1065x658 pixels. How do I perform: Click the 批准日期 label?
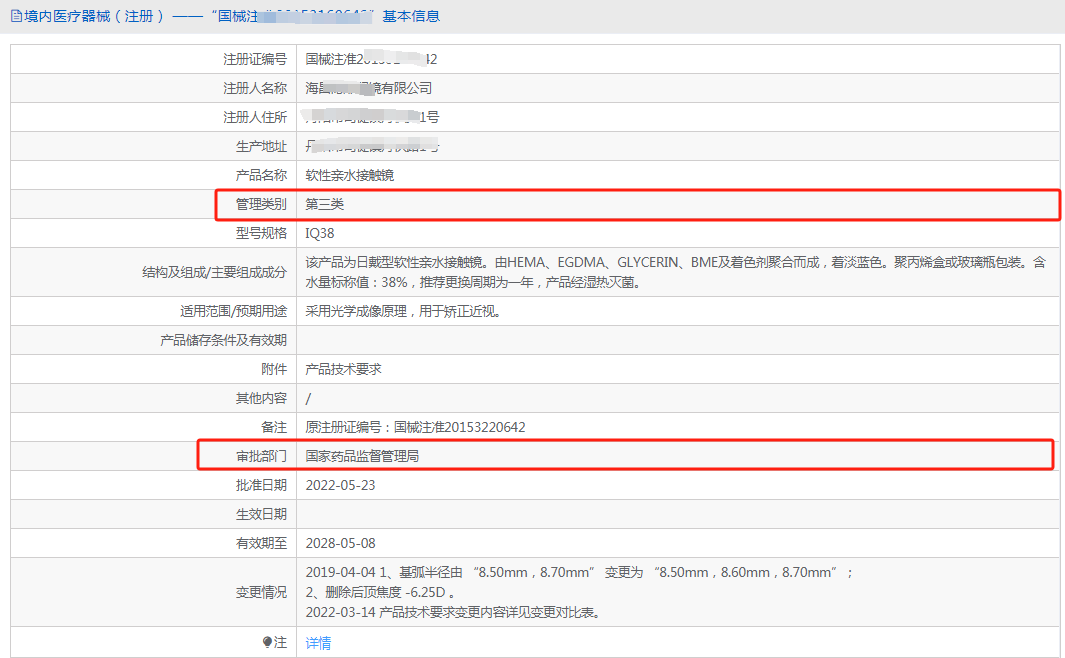click(x=261, y=486)
